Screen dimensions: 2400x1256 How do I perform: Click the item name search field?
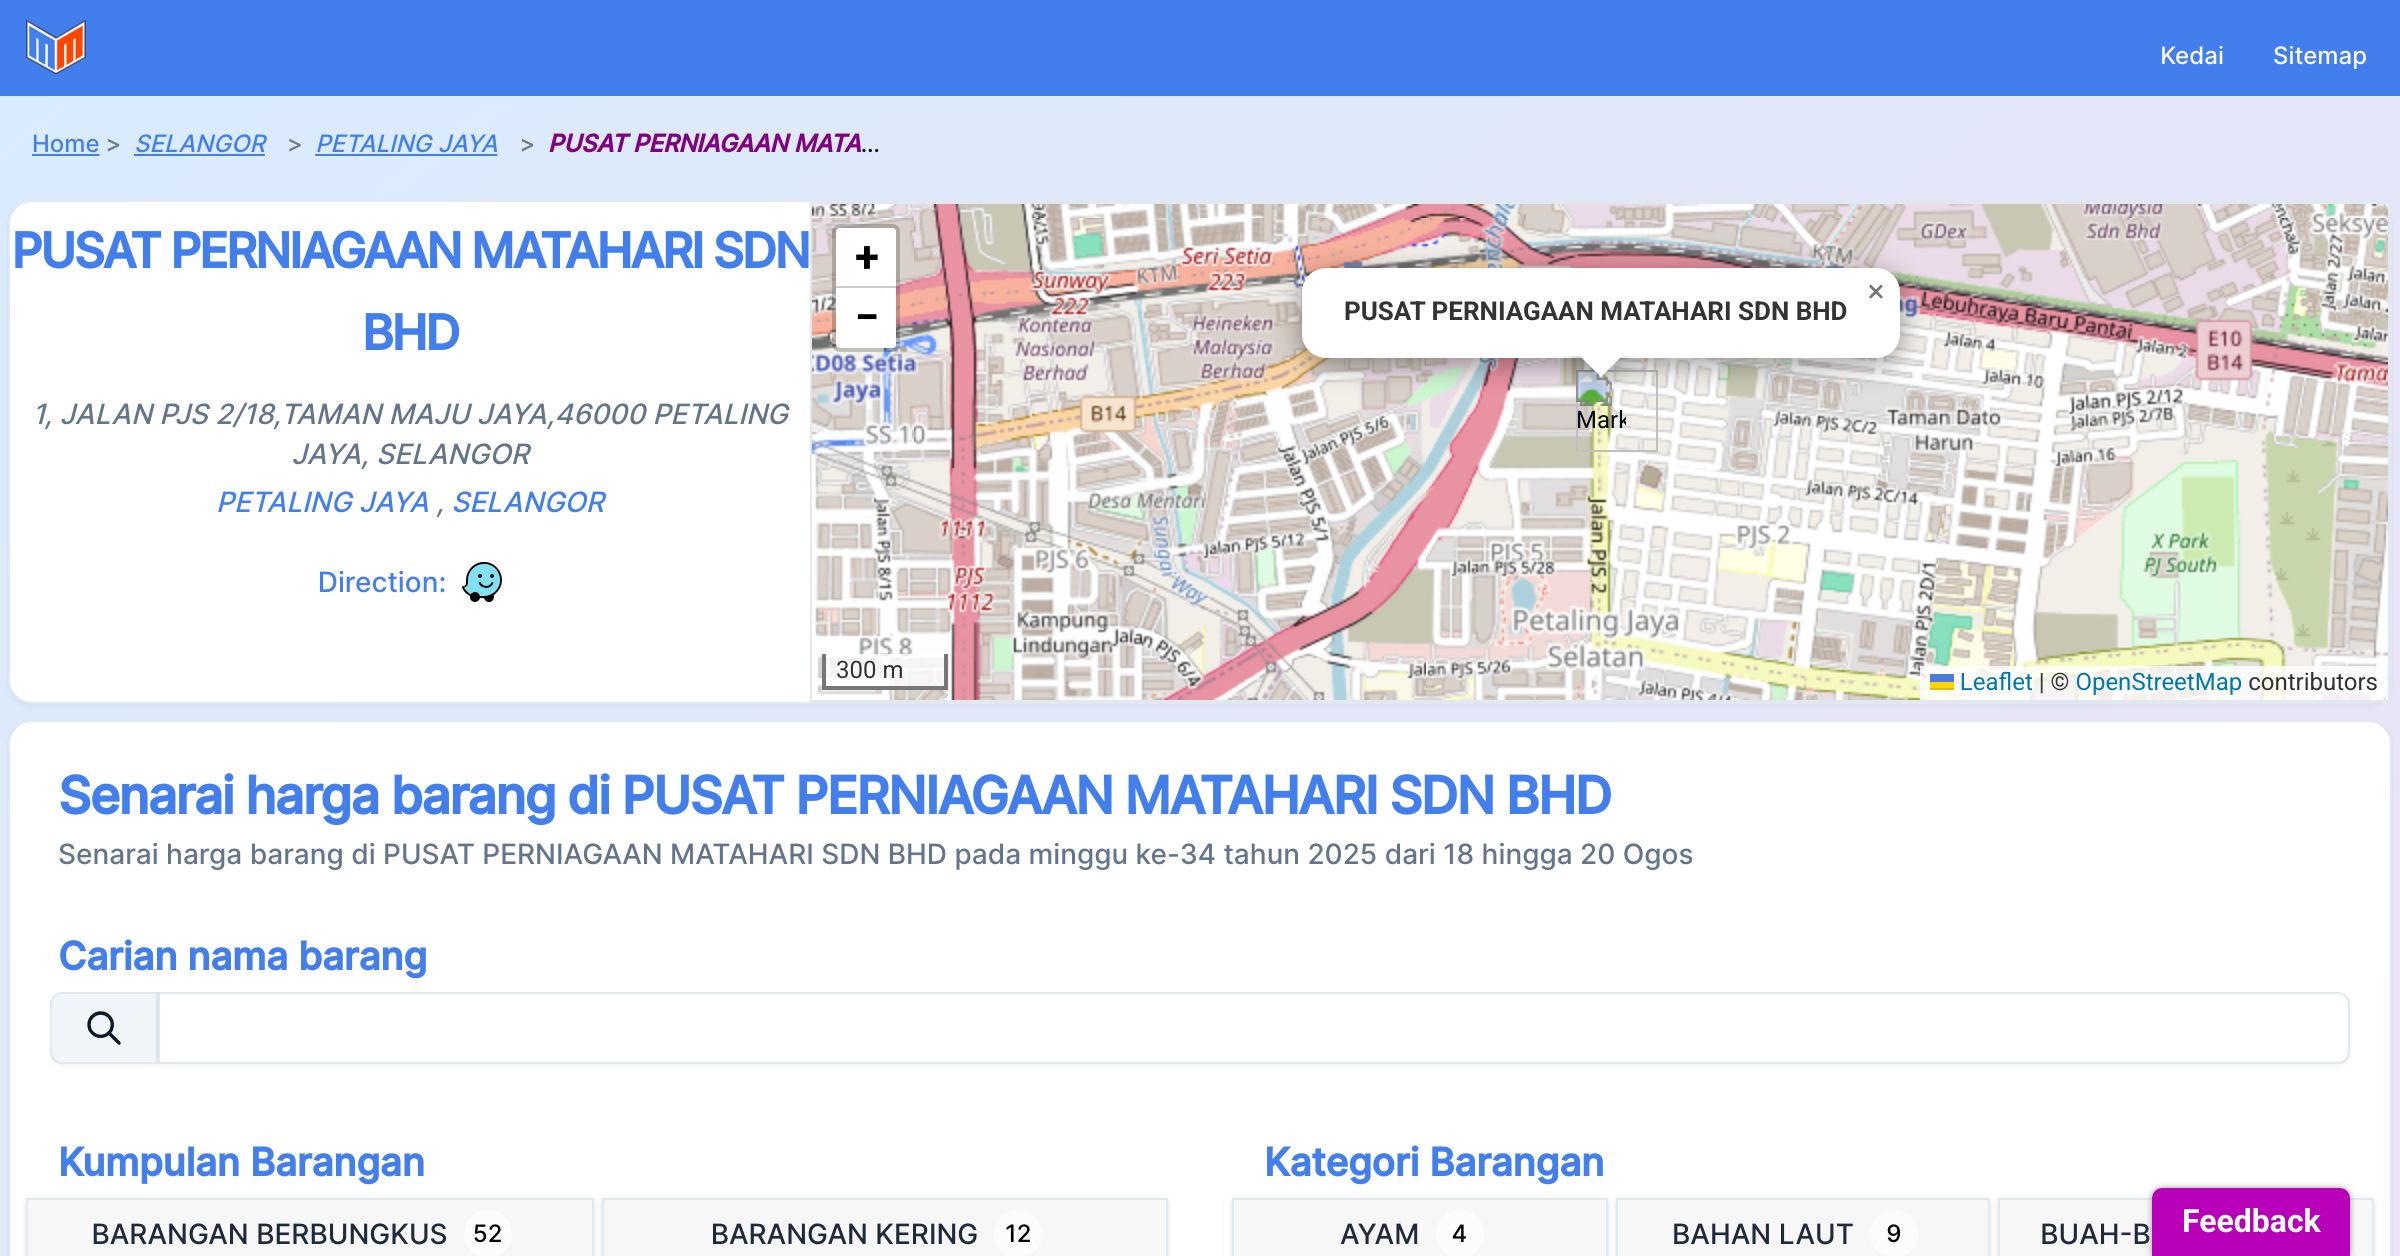pos(1252,1028)
